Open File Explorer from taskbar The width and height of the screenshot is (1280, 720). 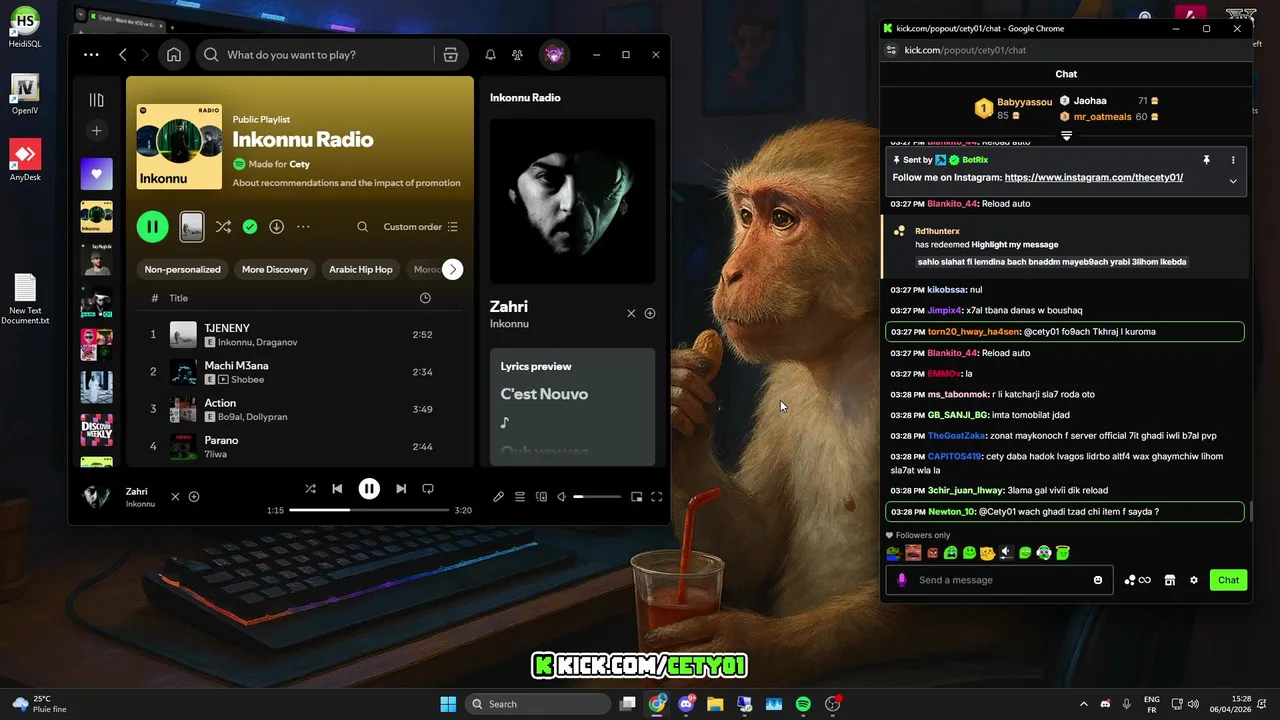(x=715, y=704)
